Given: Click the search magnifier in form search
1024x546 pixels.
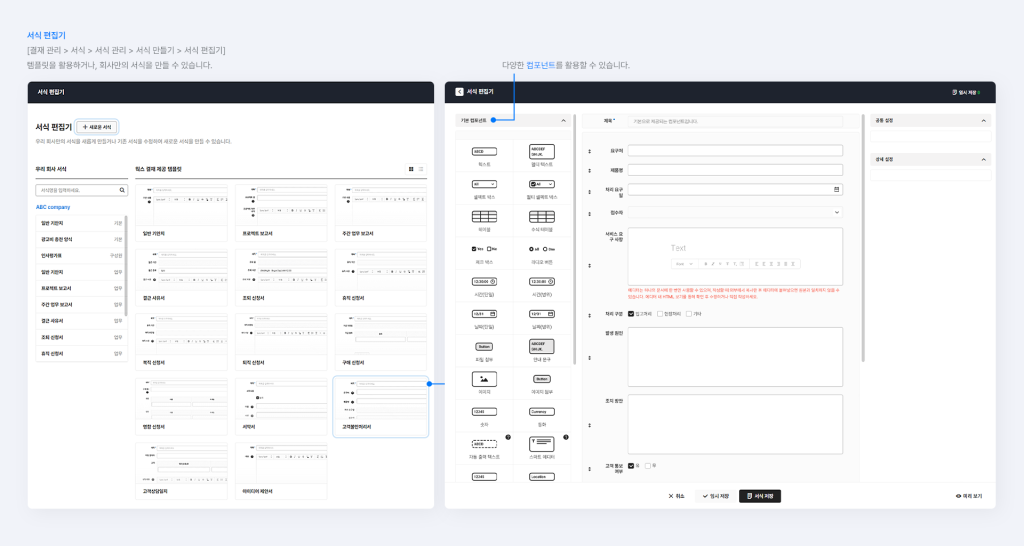Looking at the screenshot, I should pyautogui.click(x=121, y=189).
